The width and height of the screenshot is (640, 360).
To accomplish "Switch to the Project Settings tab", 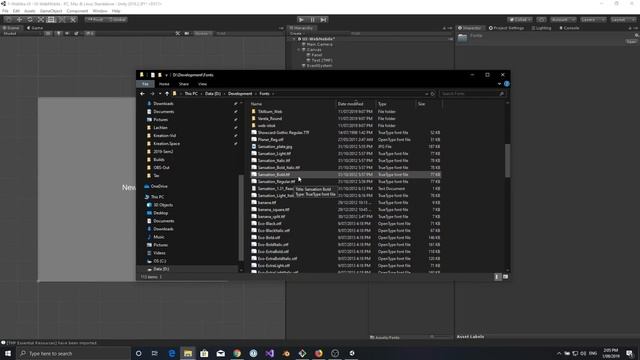I will pyautogui.click(x=507, y=28).
